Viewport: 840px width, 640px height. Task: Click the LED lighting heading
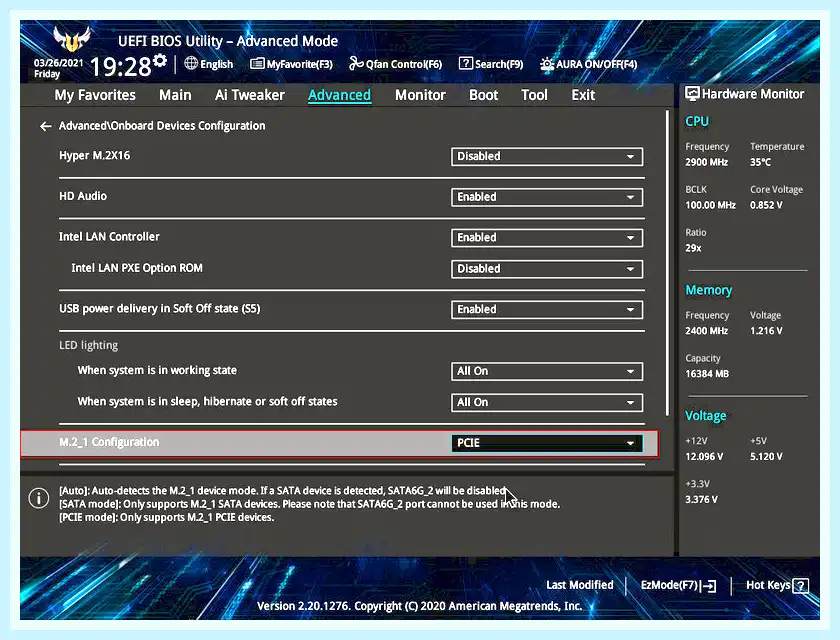(88, 345)
